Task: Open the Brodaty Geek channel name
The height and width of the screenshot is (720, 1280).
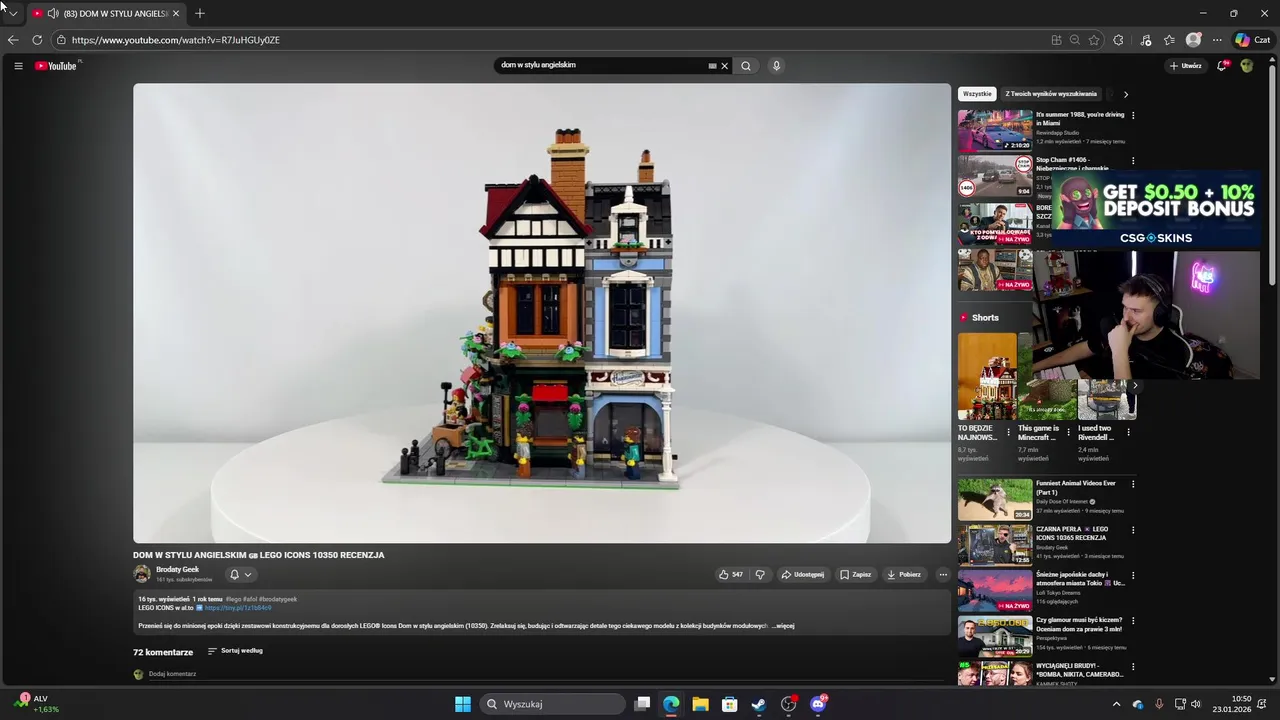Action: click(x=177, y=570)
